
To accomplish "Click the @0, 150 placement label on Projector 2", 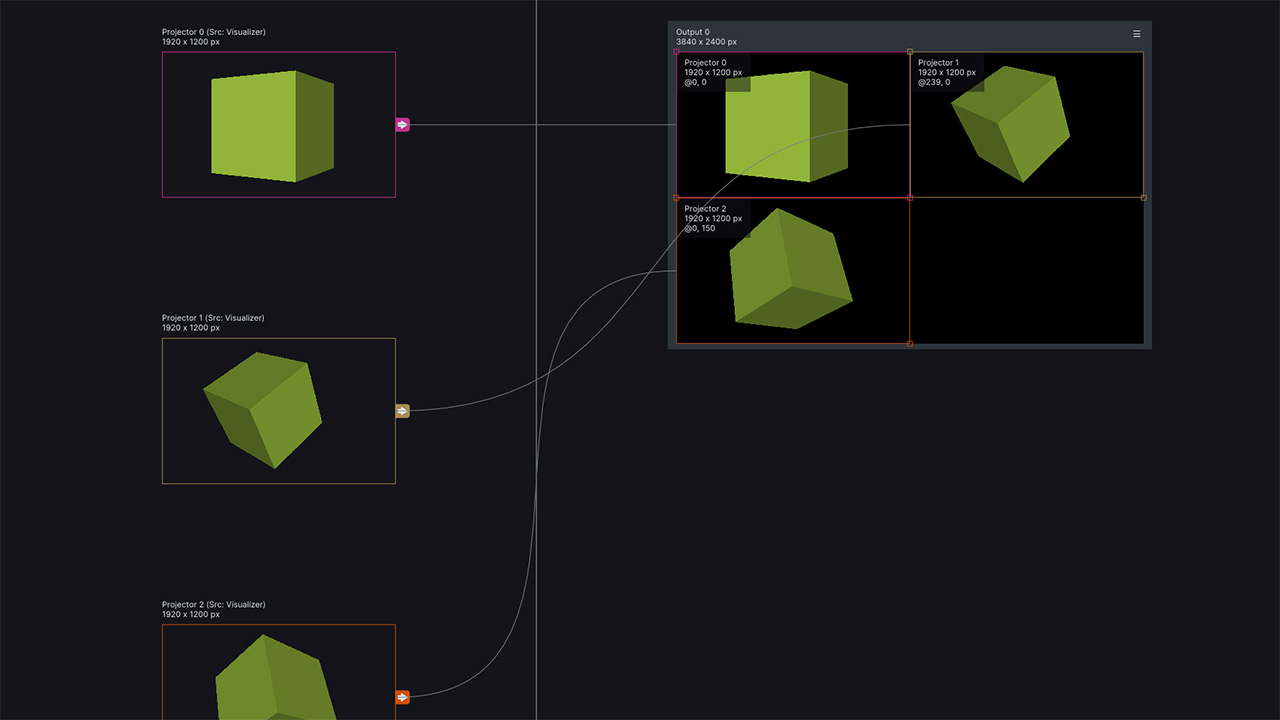I will tap(699, 228).
